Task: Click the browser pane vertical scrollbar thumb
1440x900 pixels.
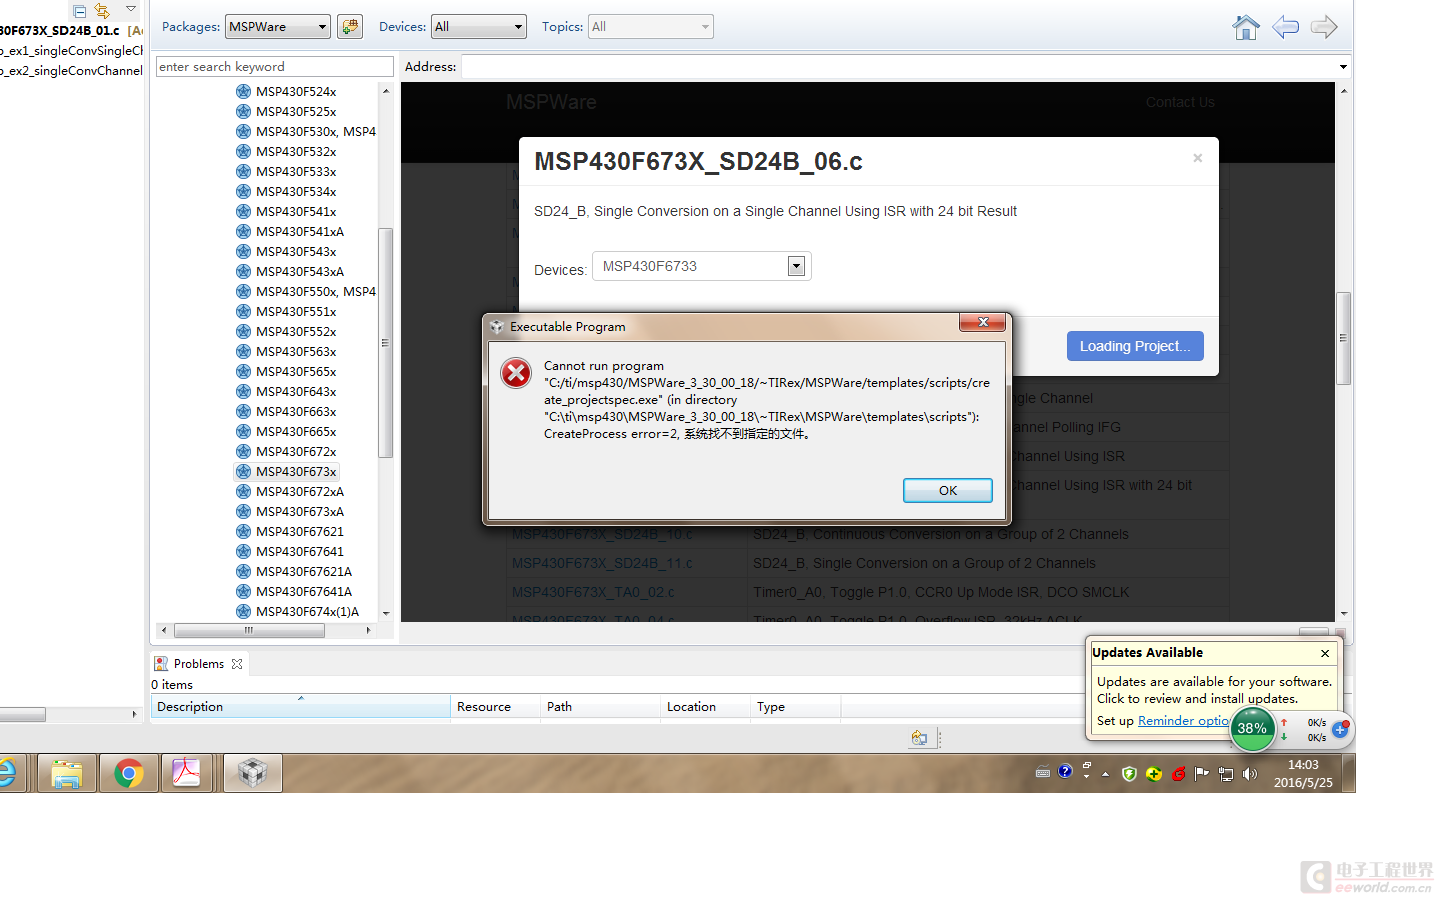Action: [1343, 338]
